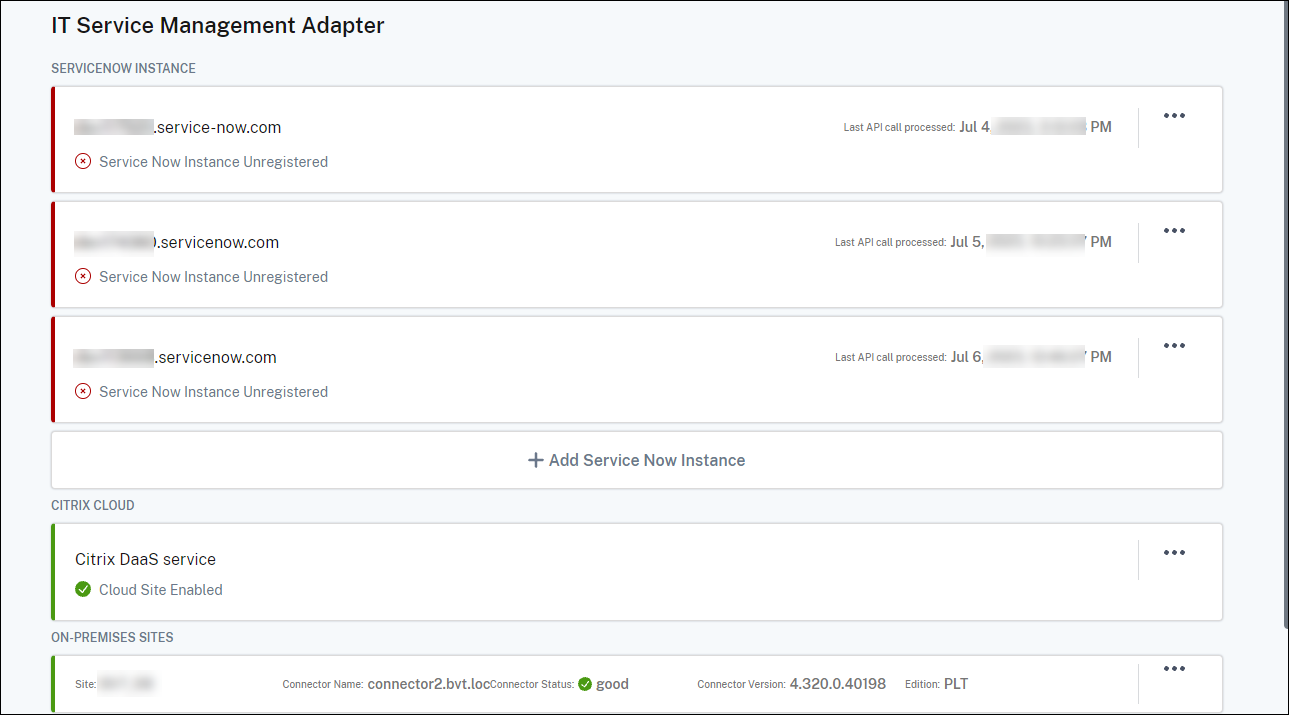Click green Connector Status good icon

click(585, 684)
